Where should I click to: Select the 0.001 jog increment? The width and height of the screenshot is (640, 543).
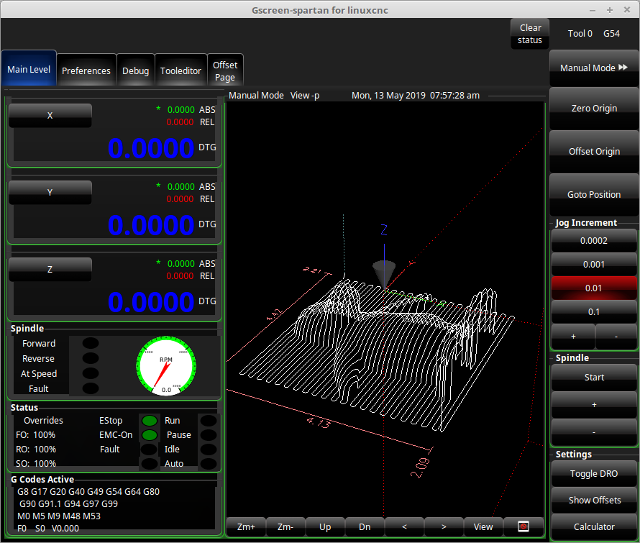pos(594,265)
